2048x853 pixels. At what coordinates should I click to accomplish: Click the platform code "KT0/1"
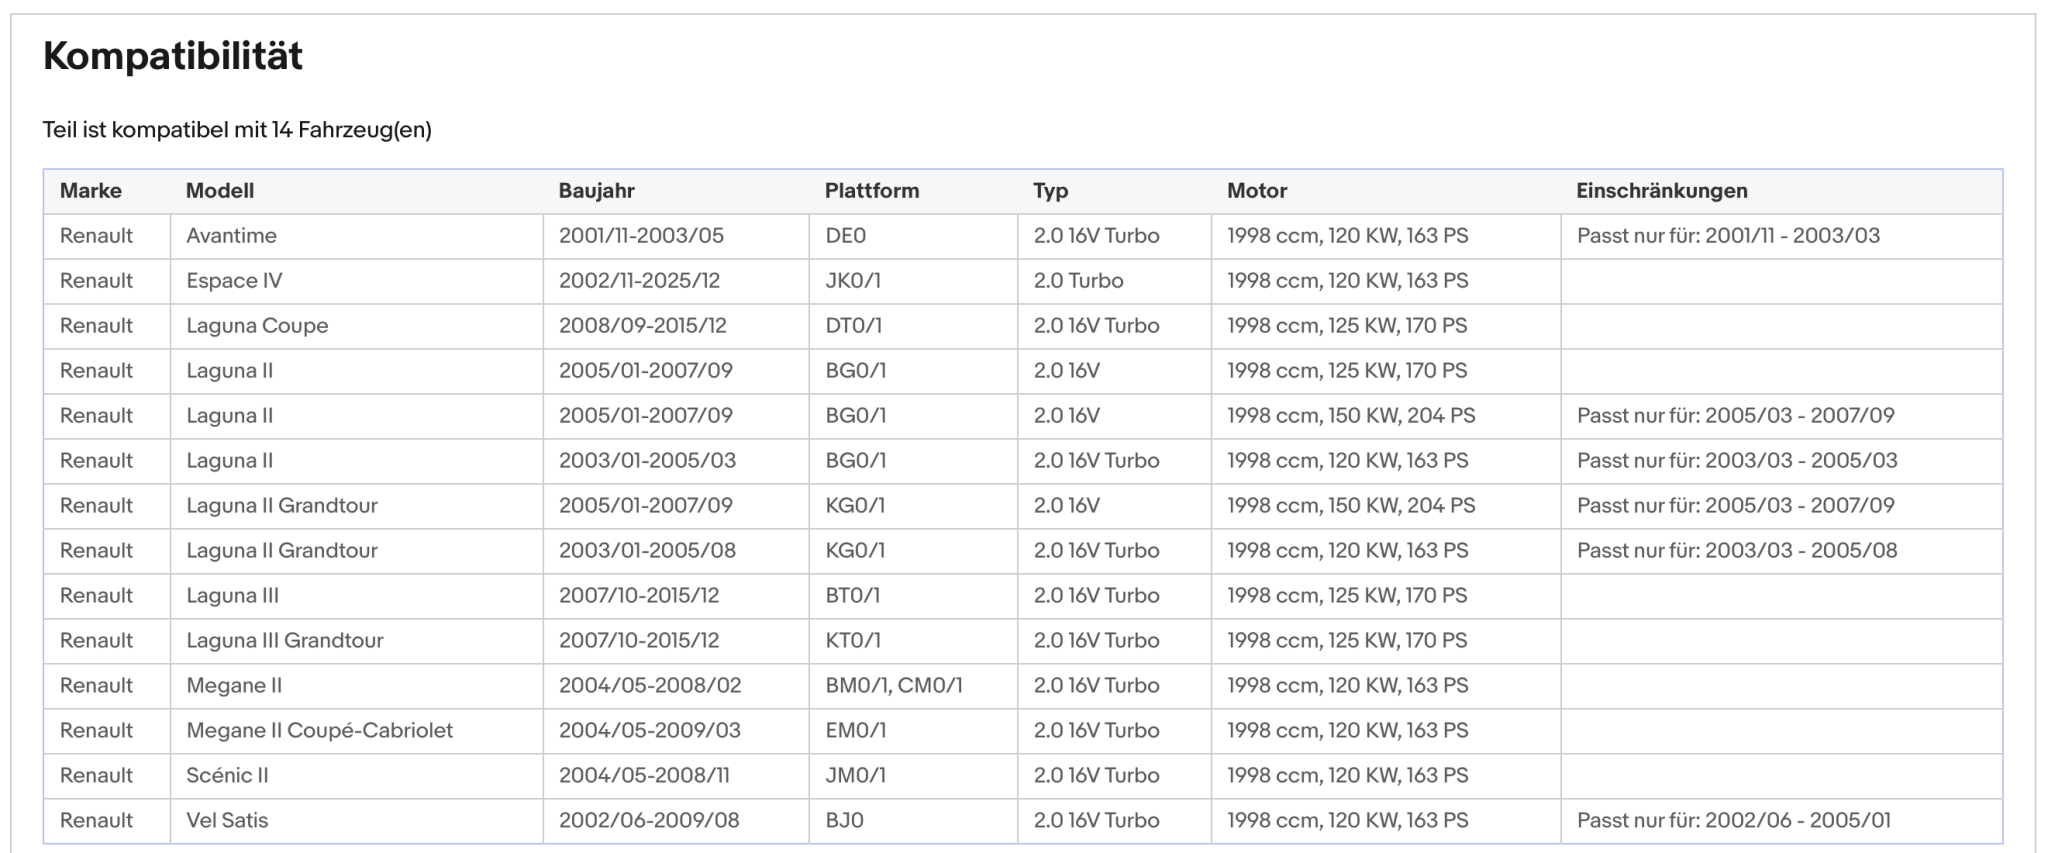tap(853, 641)
